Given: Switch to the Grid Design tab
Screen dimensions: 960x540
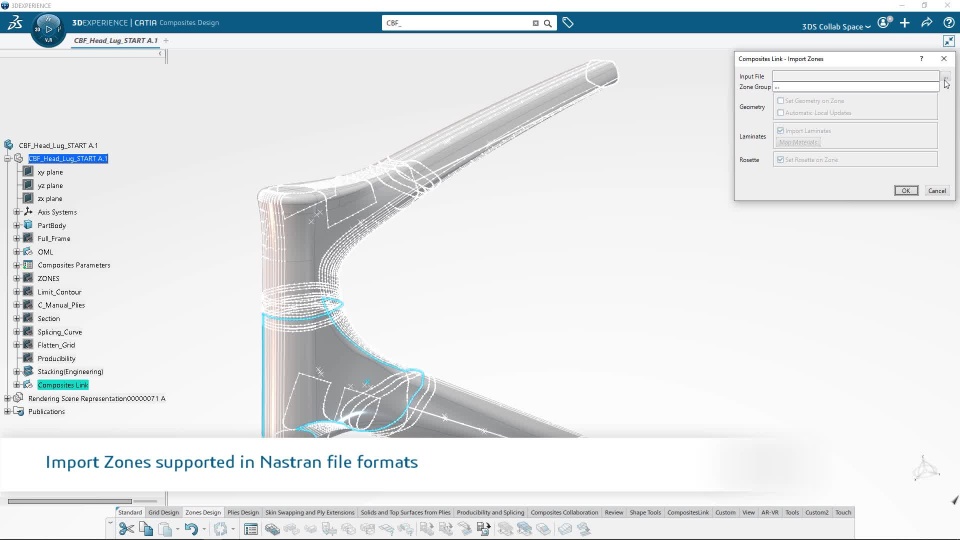Looking at the screenshot, I should [163, 512].
